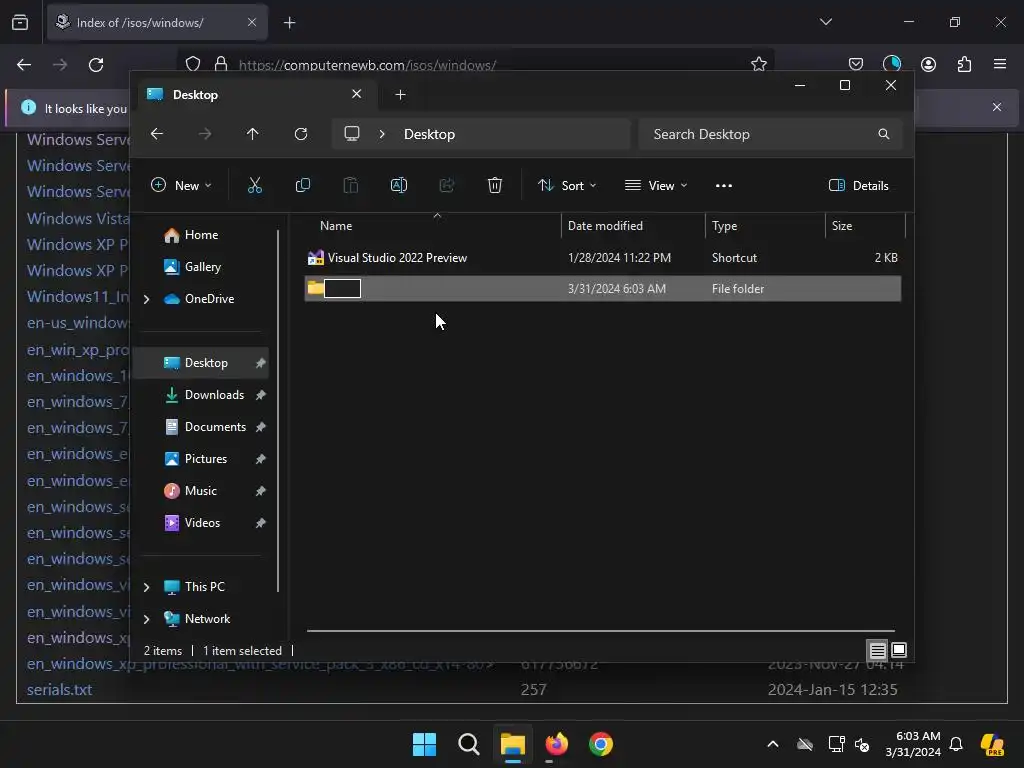Open Windows Vista link in Firefox page

click(x=78, y=218)
